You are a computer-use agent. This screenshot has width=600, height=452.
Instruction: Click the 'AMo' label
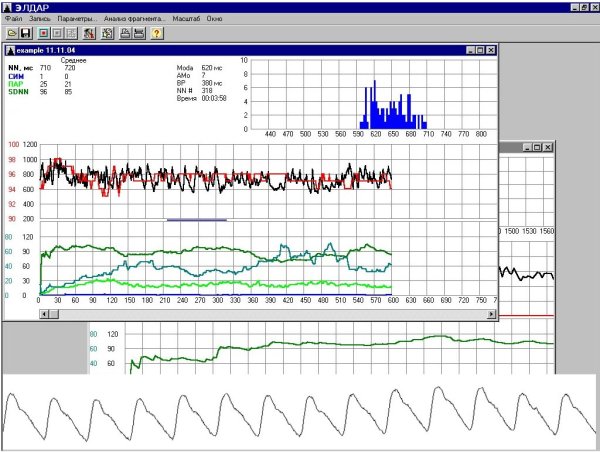(183, 75)
